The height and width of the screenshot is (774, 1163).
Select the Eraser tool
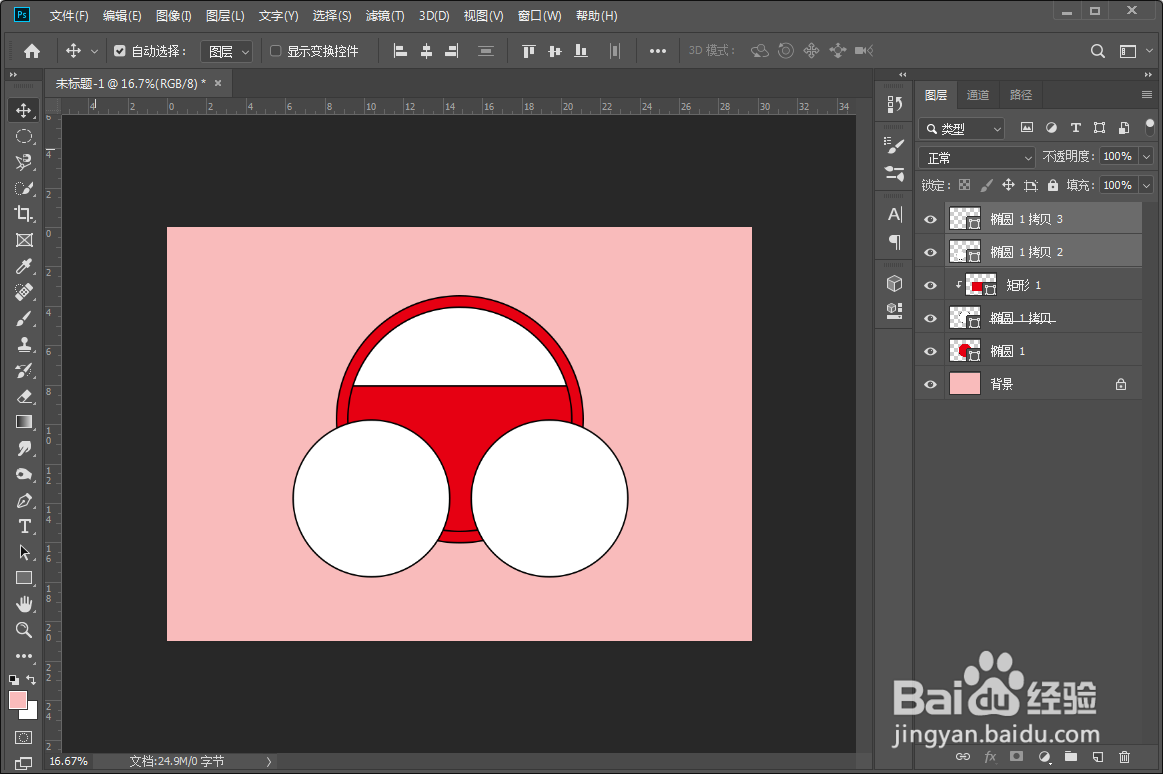point(24,396)
